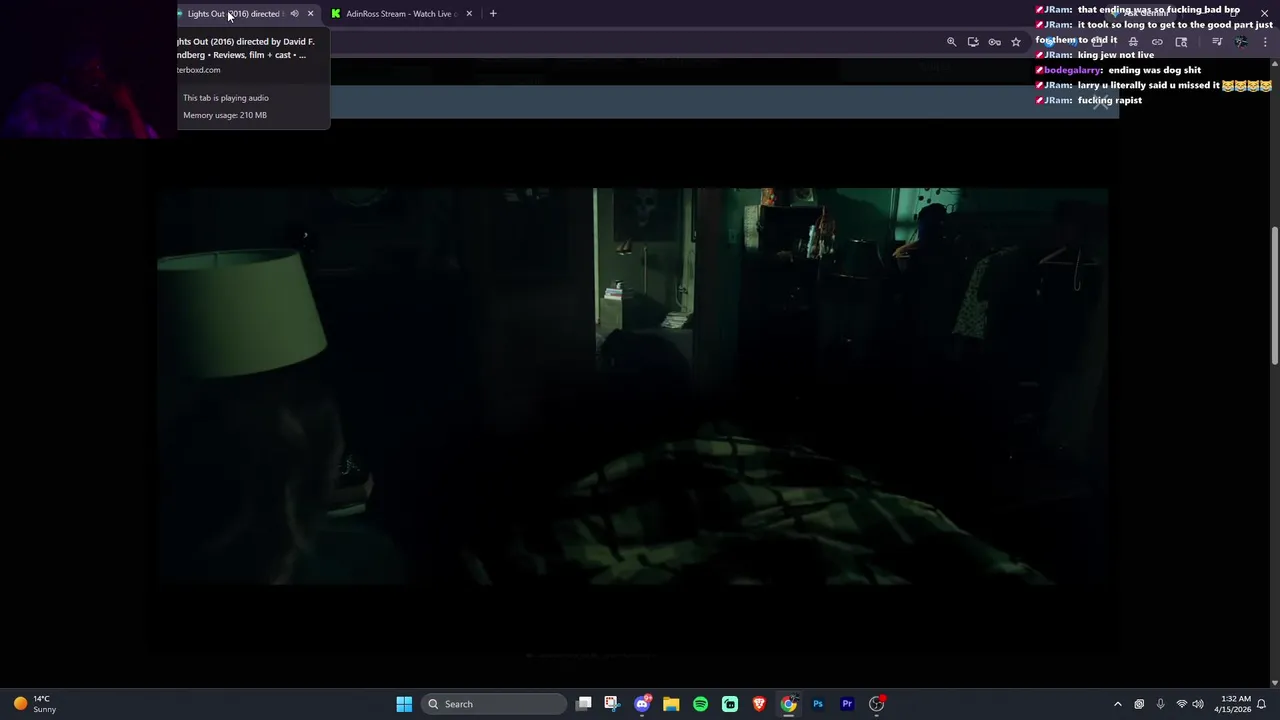The height and width of the screenshot is (720, 1280).
Task: Click the Lights Out video player frame
Action: coord(632,386)
